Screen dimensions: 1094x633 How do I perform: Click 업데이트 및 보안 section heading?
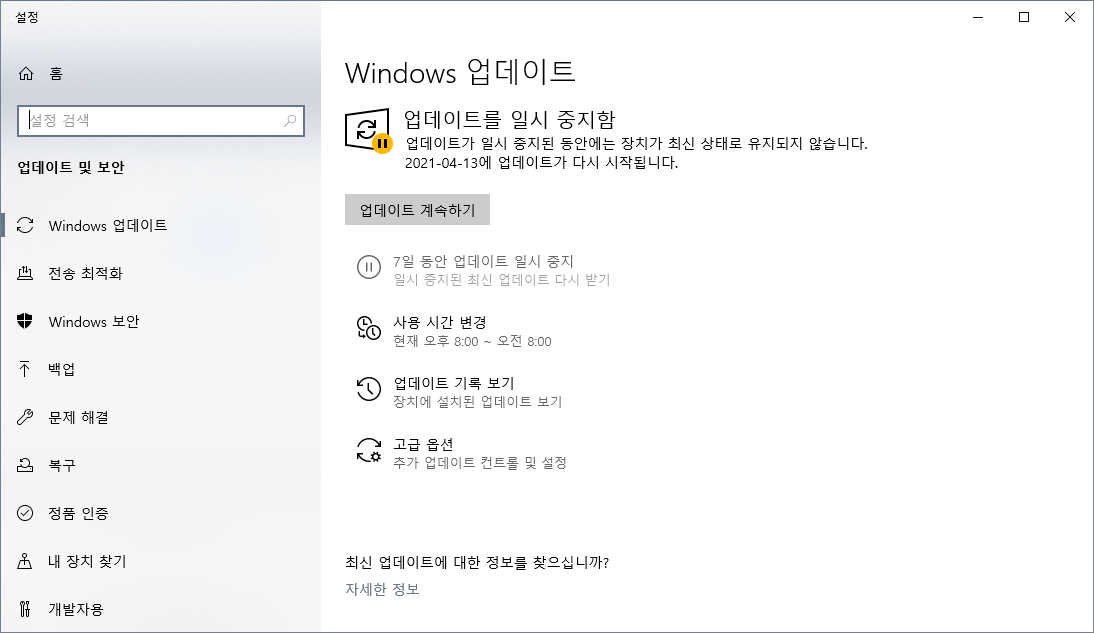click(70, 167)
